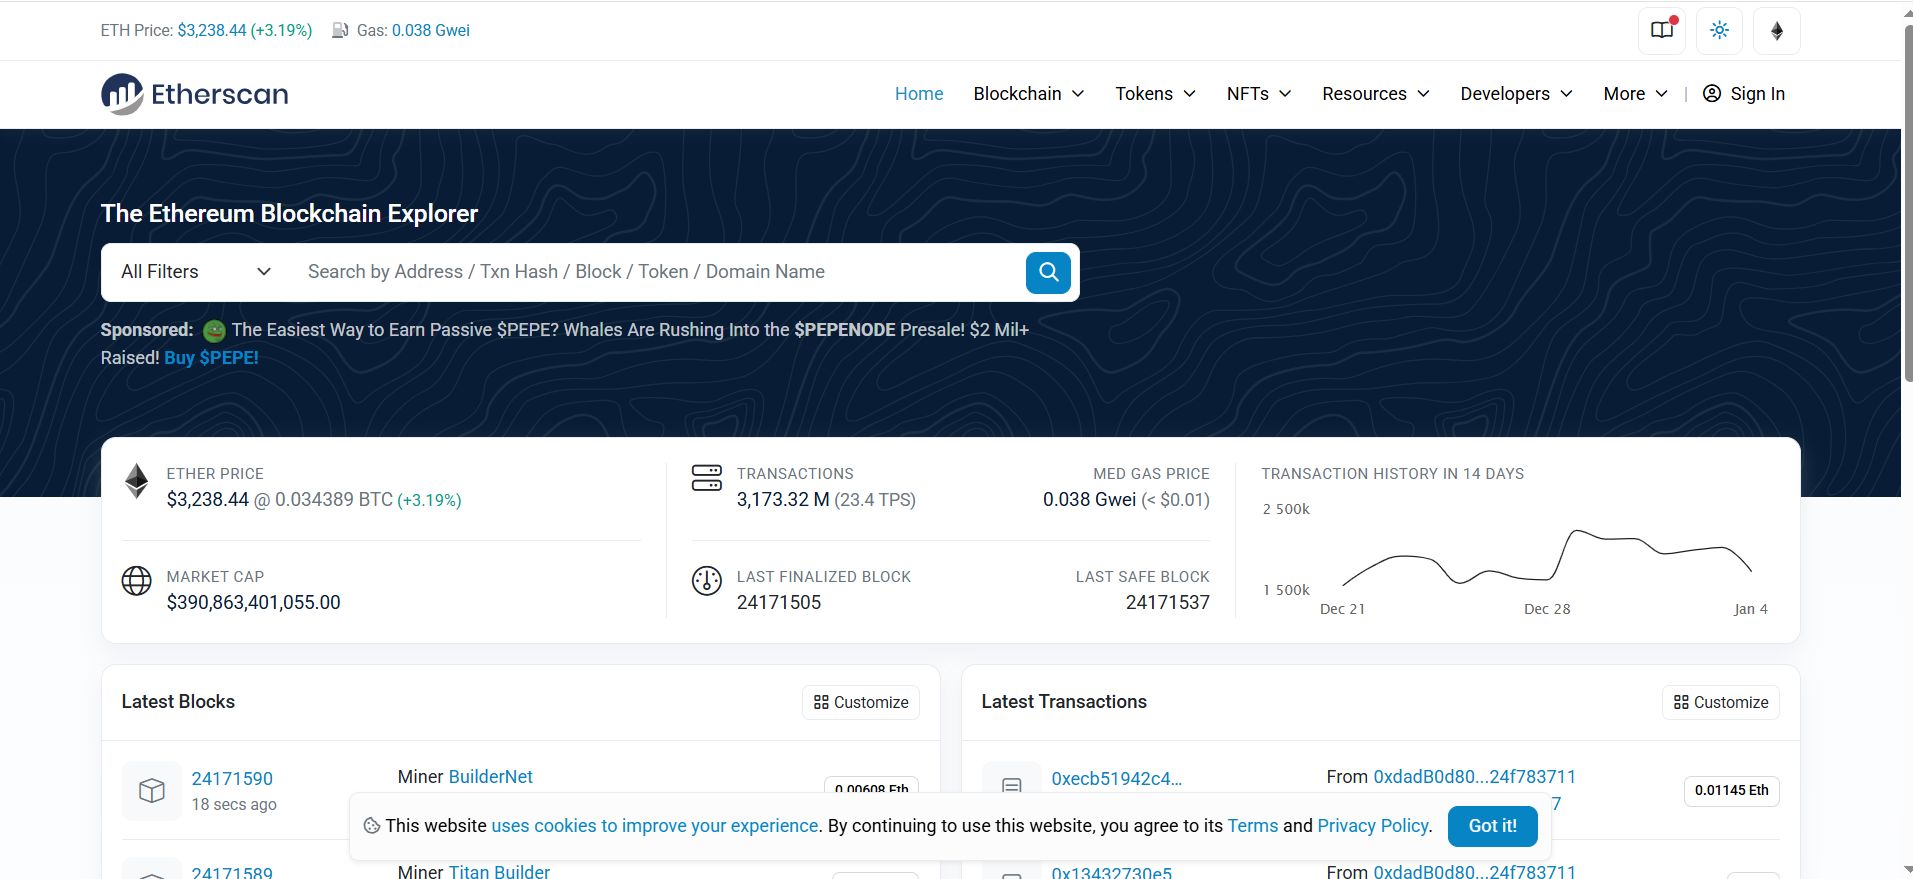Click the cube icon for block 24171590
The image size is (1913, 879).
point(152,790)
